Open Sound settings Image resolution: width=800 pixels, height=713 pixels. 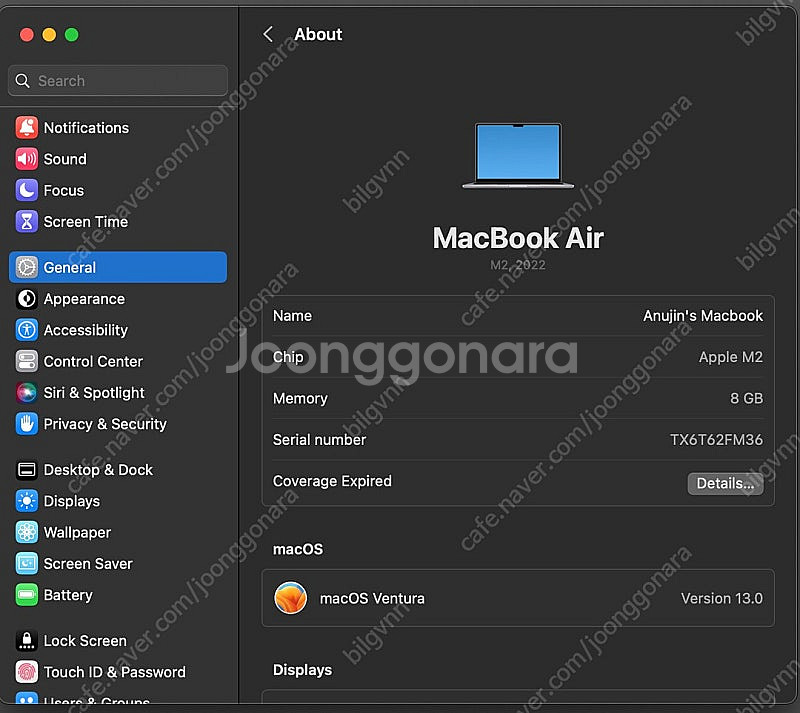pos(65,159)
